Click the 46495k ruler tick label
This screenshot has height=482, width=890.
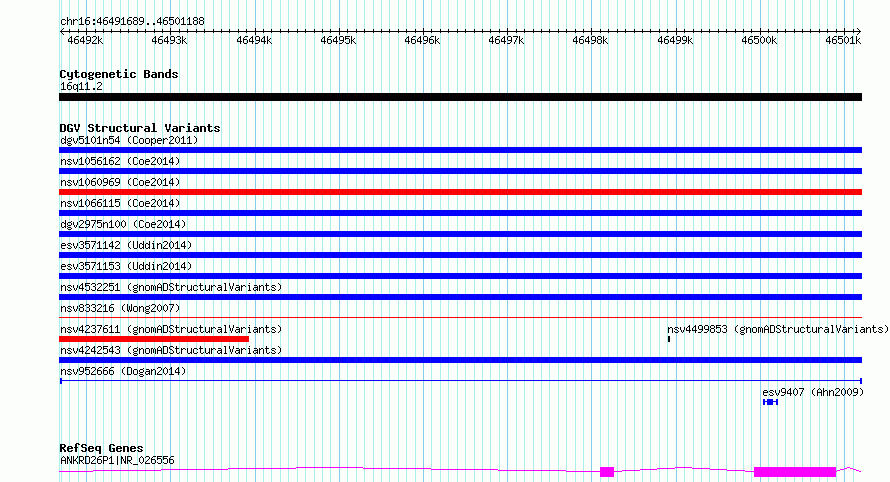pyautogui.click(x=338, y=40)
